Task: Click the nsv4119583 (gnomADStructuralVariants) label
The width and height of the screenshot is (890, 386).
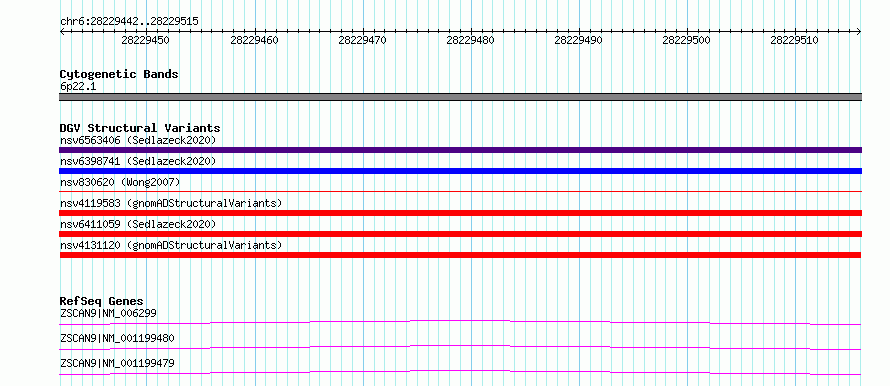Action: pos(171,203)
